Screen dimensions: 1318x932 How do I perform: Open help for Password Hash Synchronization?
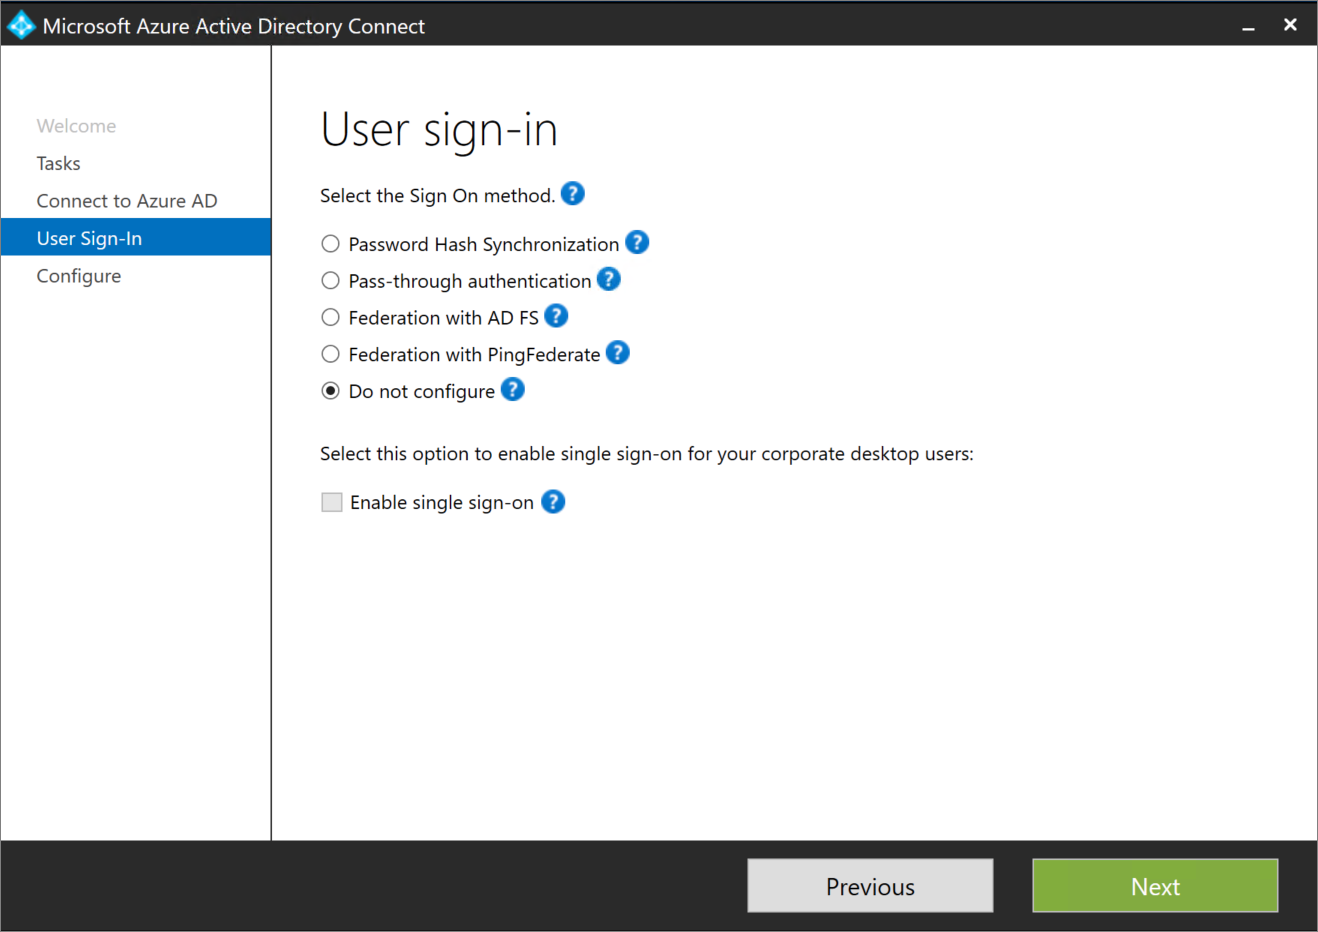(637, 242)
